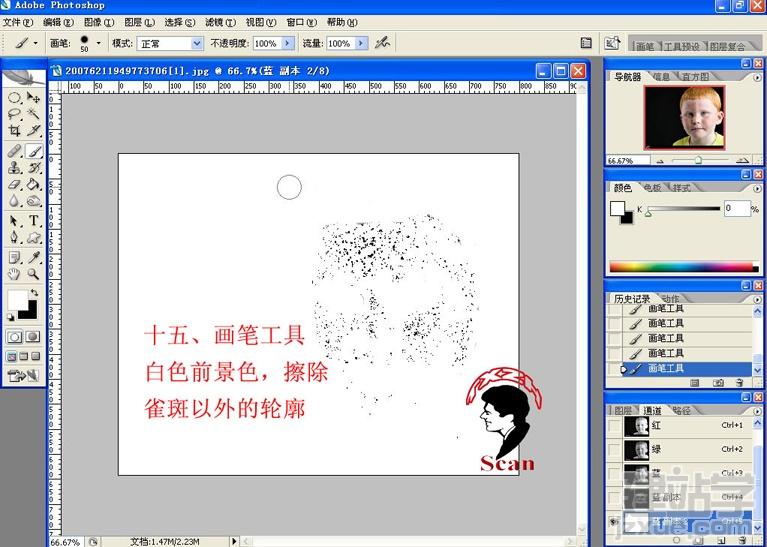Switch to the 路径 tab
The width and height of the screenshot is (767, 547).
681,410
